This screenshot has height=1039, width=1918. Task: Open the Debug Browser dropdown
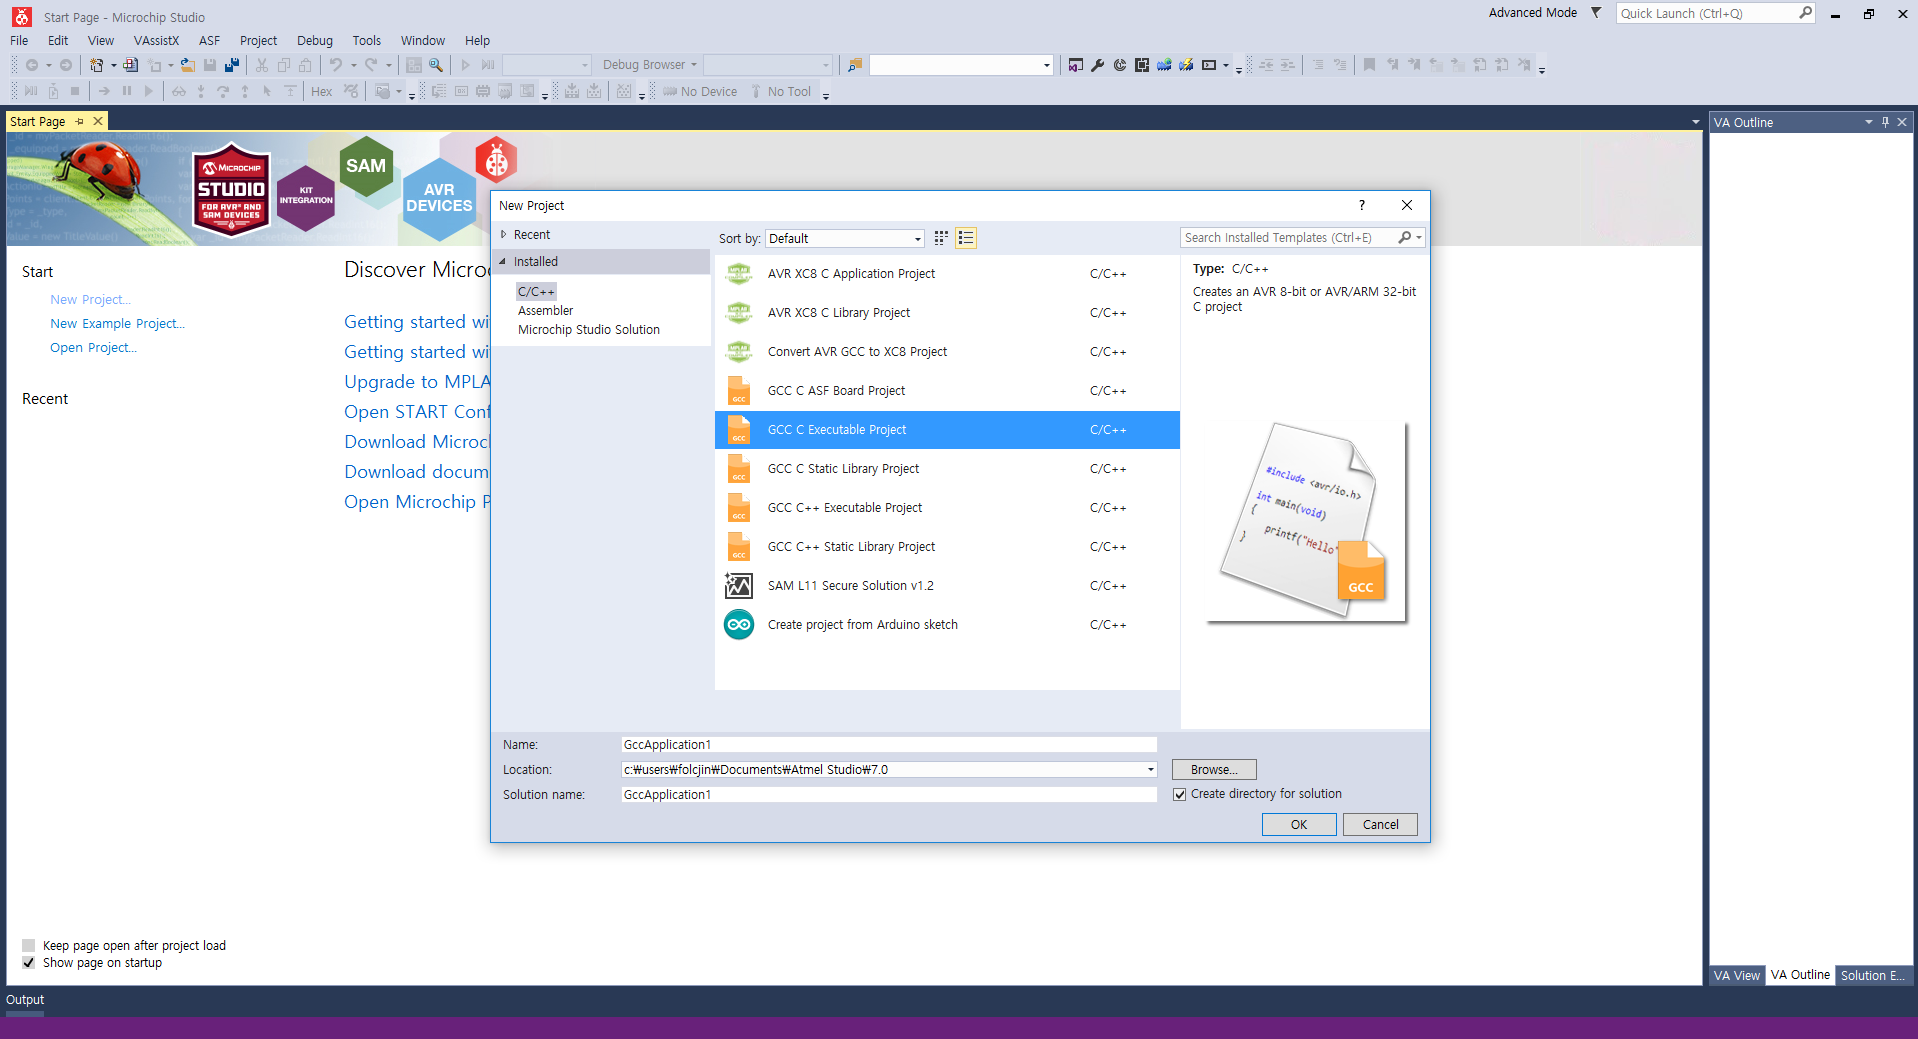point(650,65)
